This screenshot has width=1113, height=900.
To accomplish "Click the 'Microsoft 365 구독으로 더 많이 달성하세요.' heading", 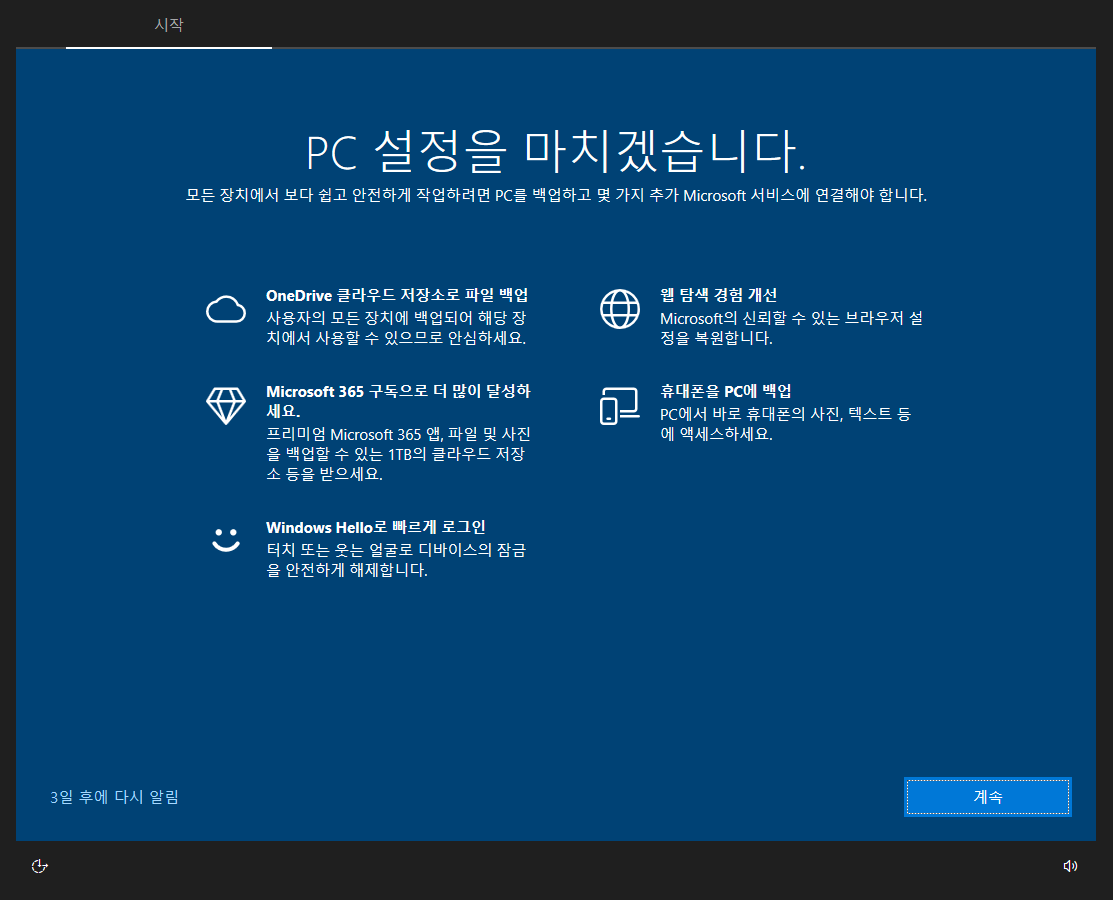I will pos(398,401).
